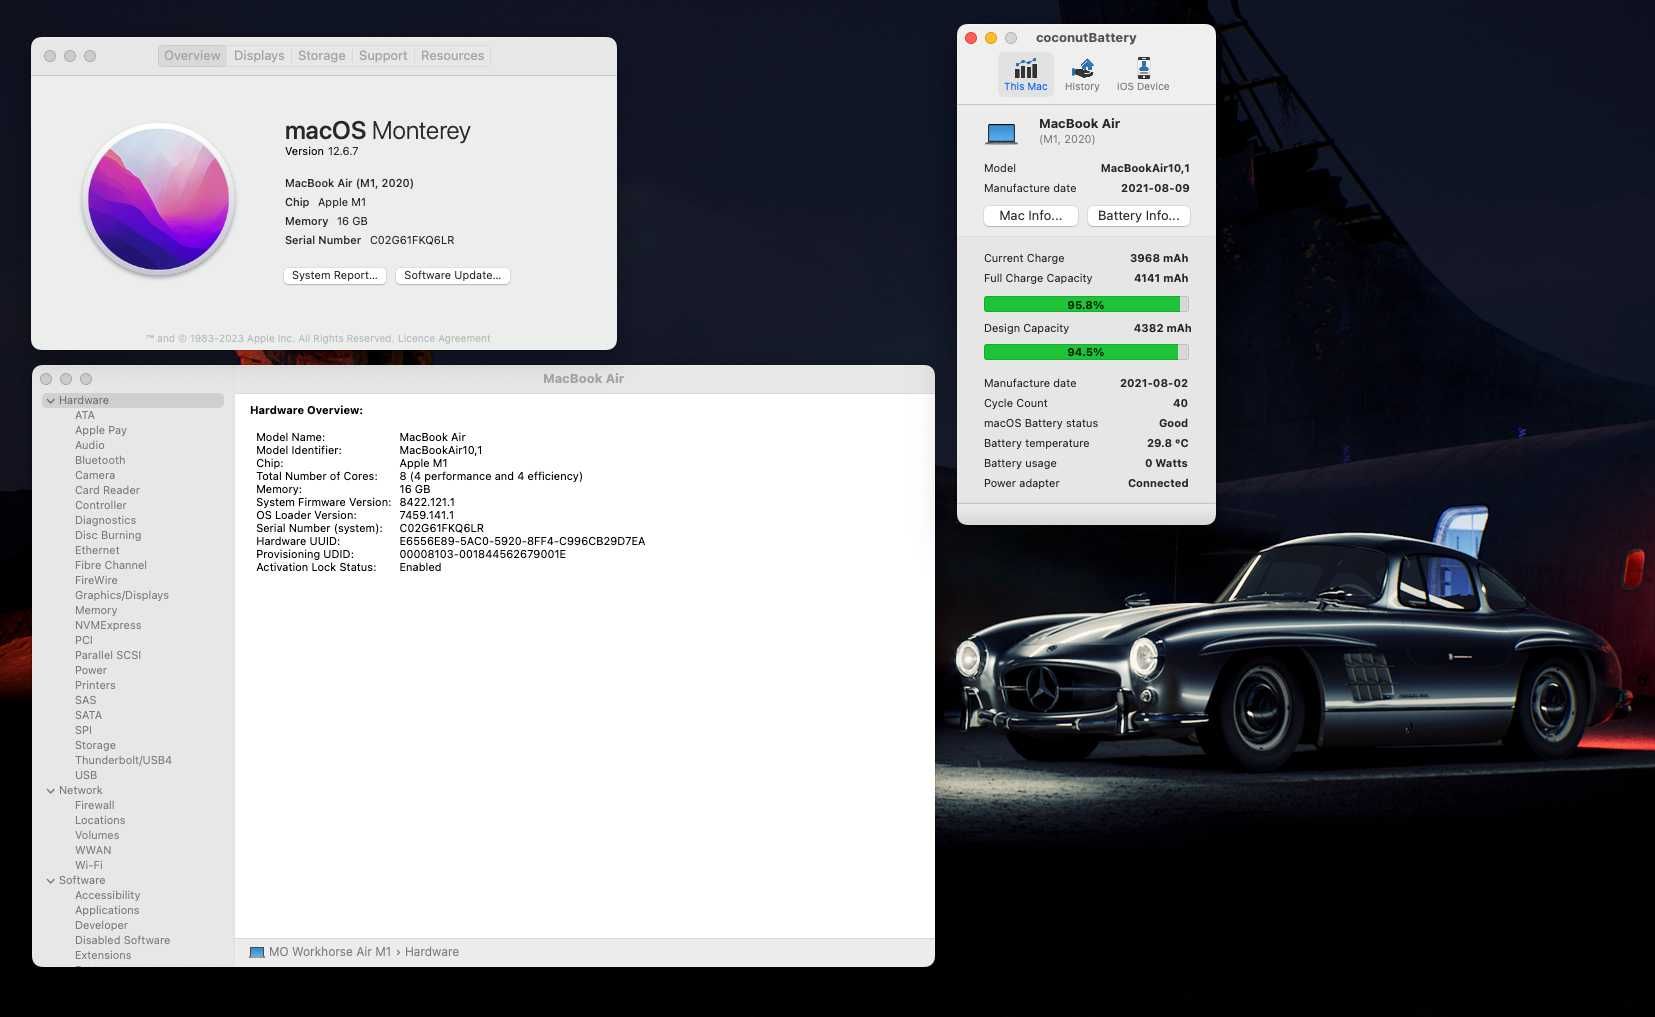Select Diagnostics in sidebar
The height and width of the screenshot is (1017, 1655).
point(105,520)
